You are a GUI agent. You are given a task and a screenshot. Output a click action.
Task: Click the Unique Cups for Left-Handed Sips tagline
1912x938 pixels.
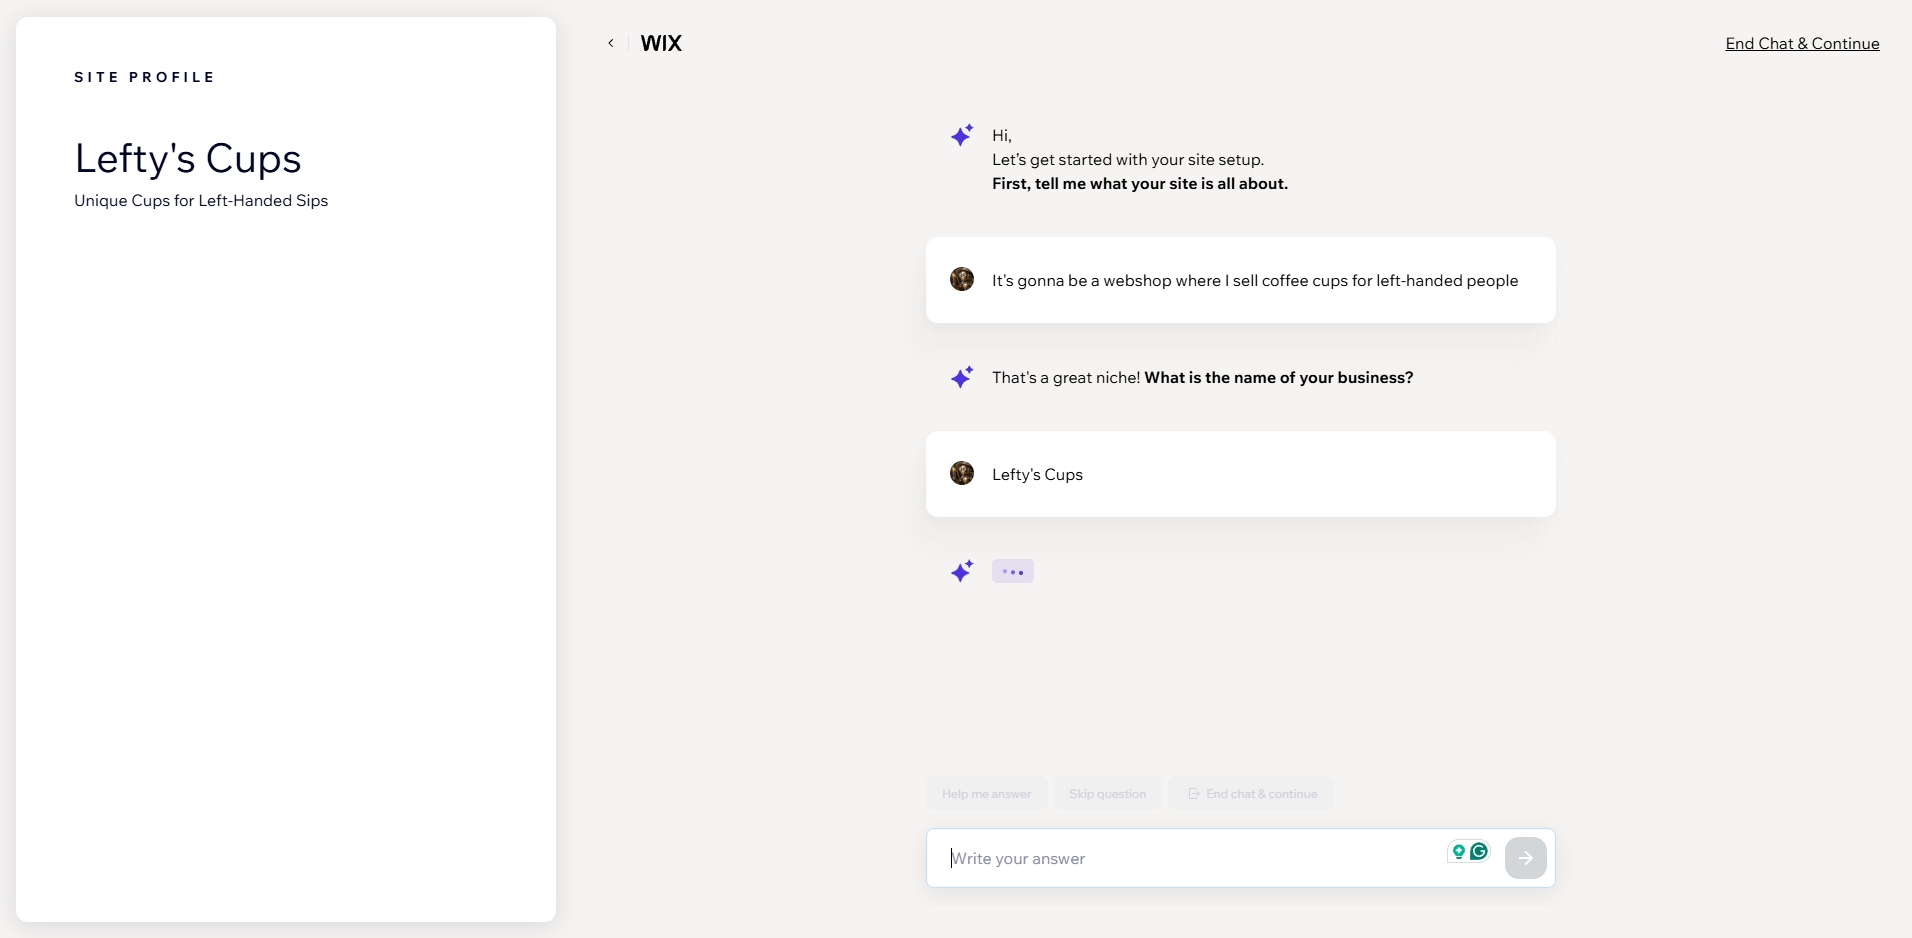[201, 201]
